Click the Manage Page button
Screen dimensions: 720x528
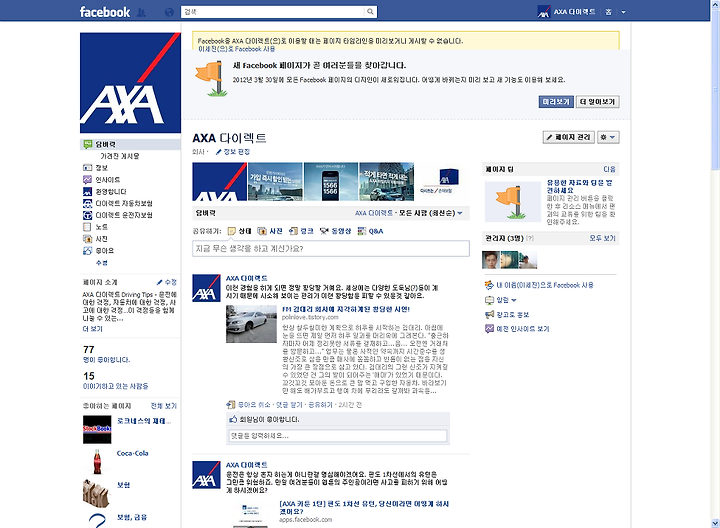click(568, 137)
